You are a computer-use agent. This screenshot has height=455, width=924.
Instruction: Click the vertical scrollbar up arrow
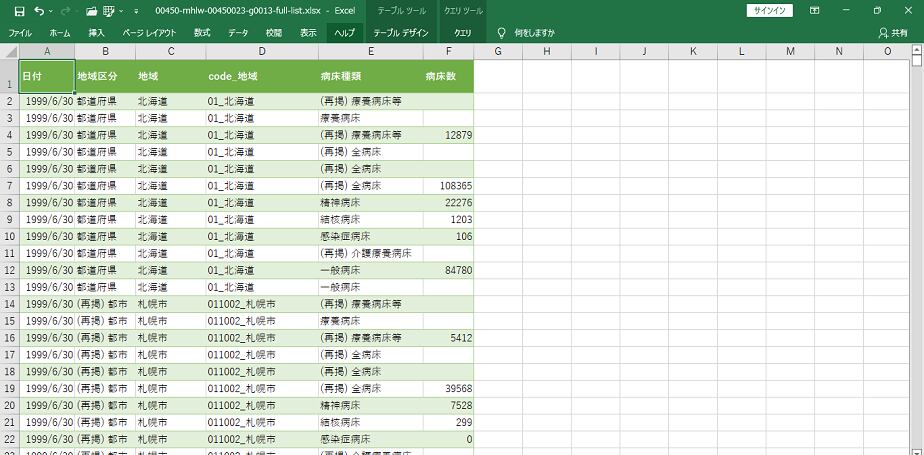pos(917,51)
